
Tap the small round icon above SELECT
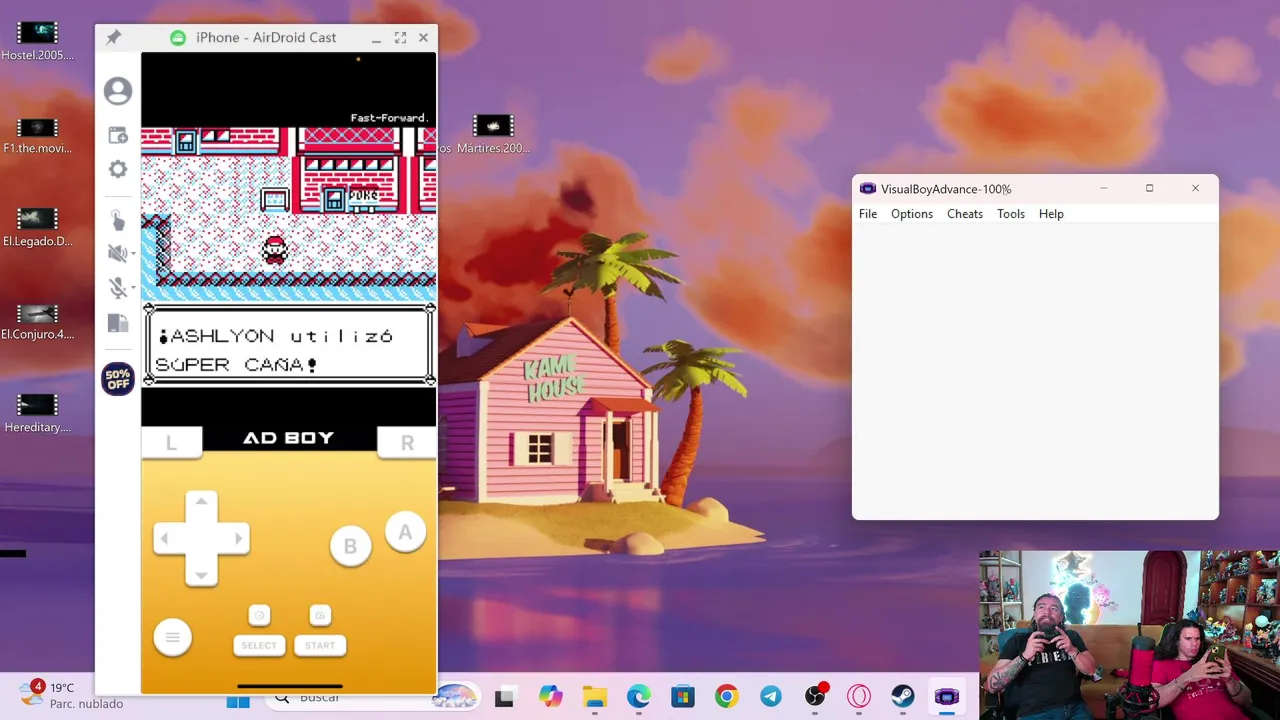coord(259,615)
